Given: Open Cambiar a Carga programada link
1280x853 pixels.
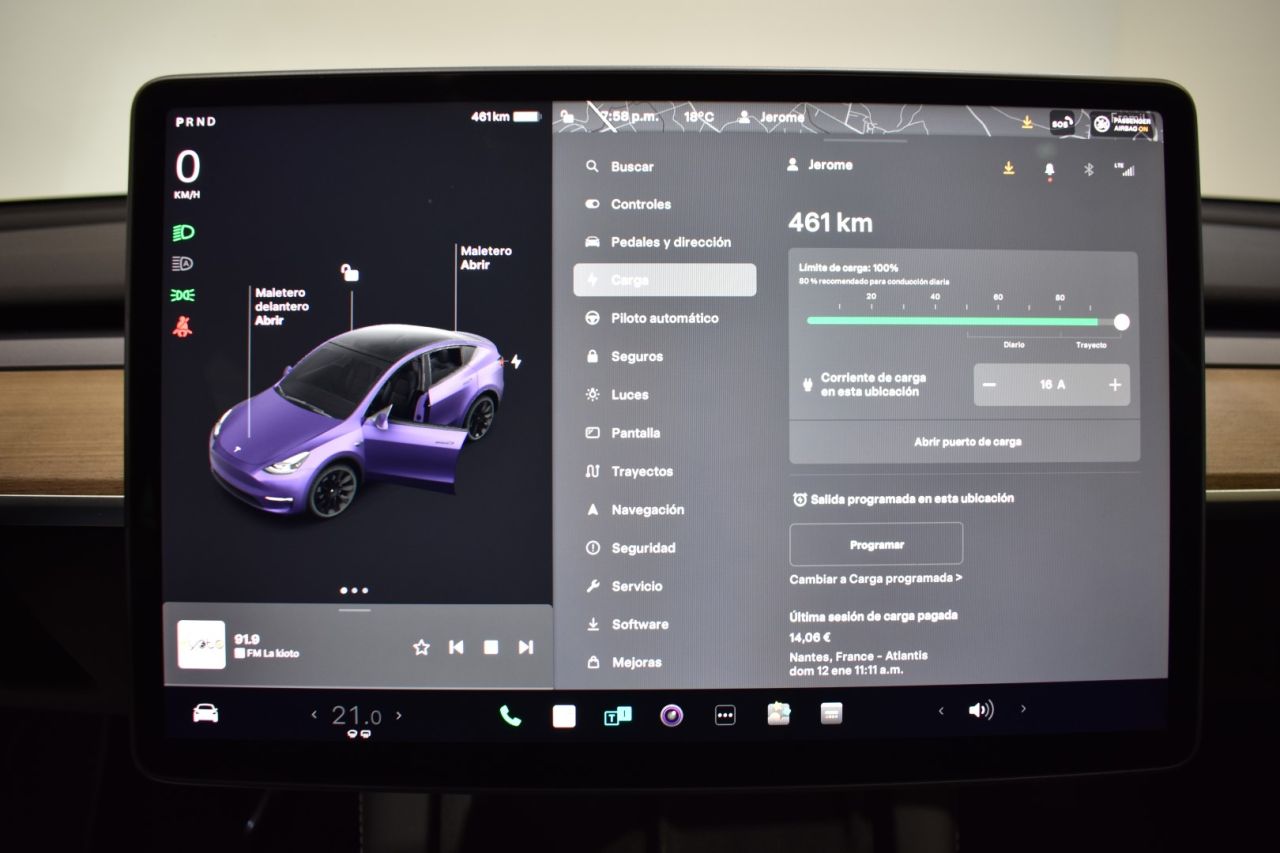Looking at the screenshot, I should pyautogui.click(x=876, y=578).
